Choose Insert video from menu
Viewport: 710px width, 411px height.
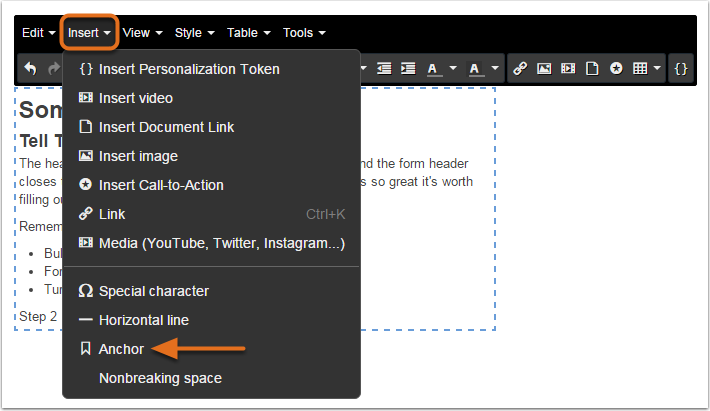[211, 98]
